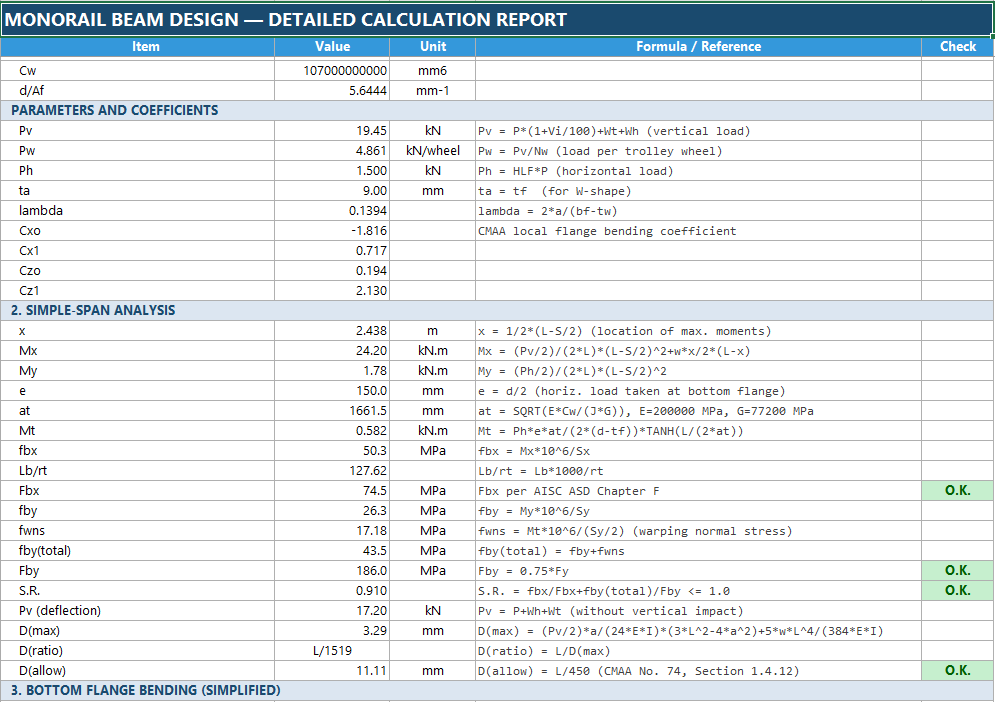This screenshot has height=702, width=995.
Task: Select the formula 'lambda = 2*a/(bf-tw)'
Action: [x=698, y=211]
